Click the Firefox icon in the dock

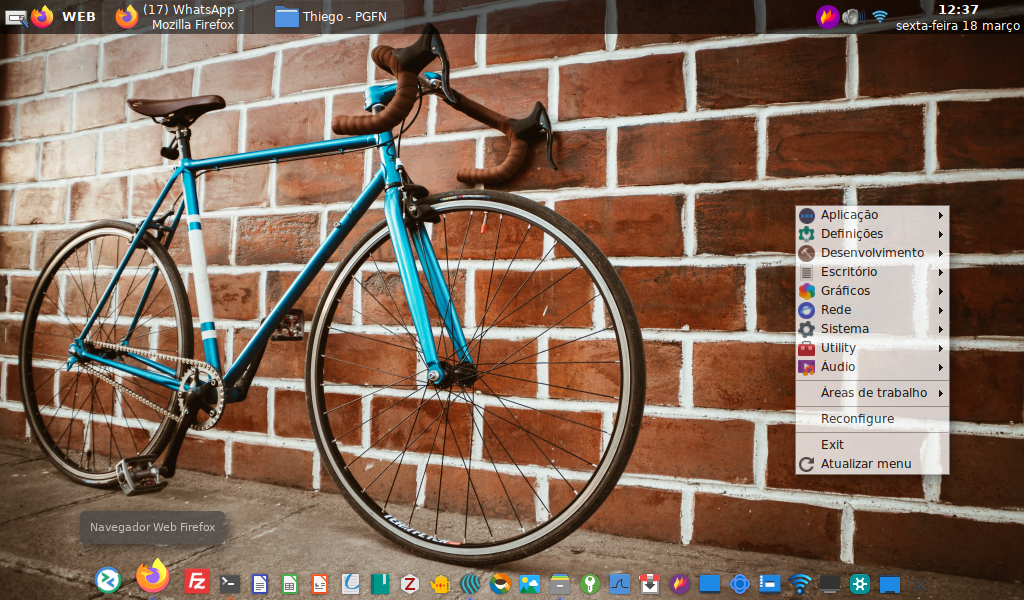153,576
